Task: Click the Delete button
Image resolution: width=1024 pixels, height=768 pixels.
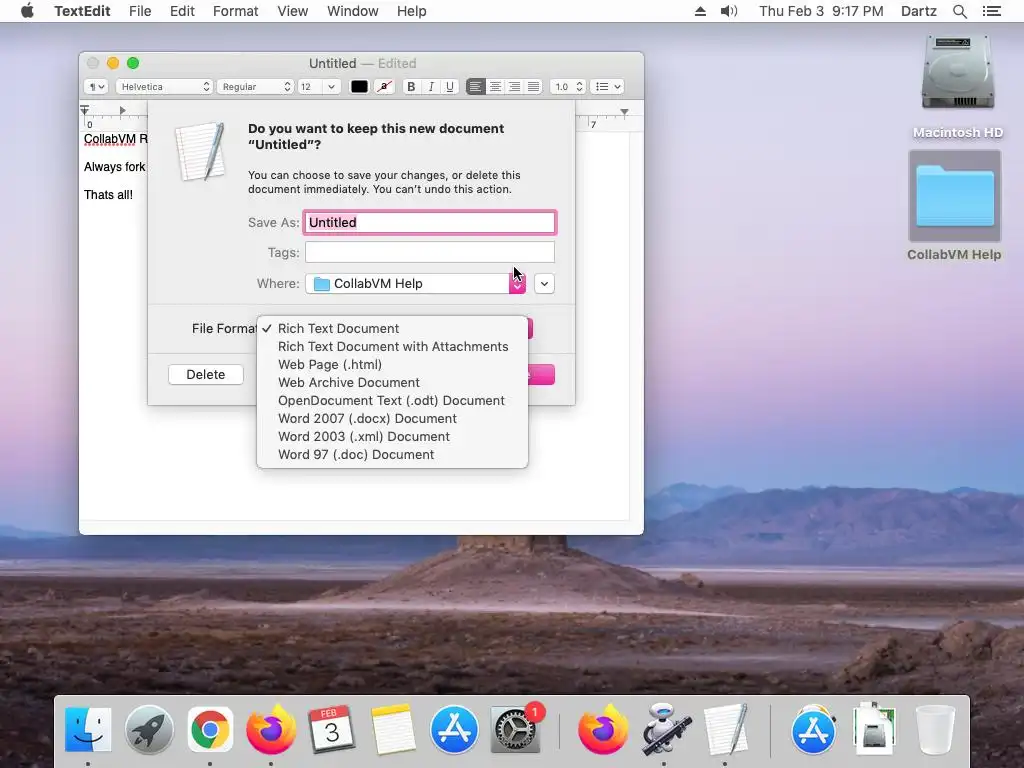Action: [x=206, y=374]
